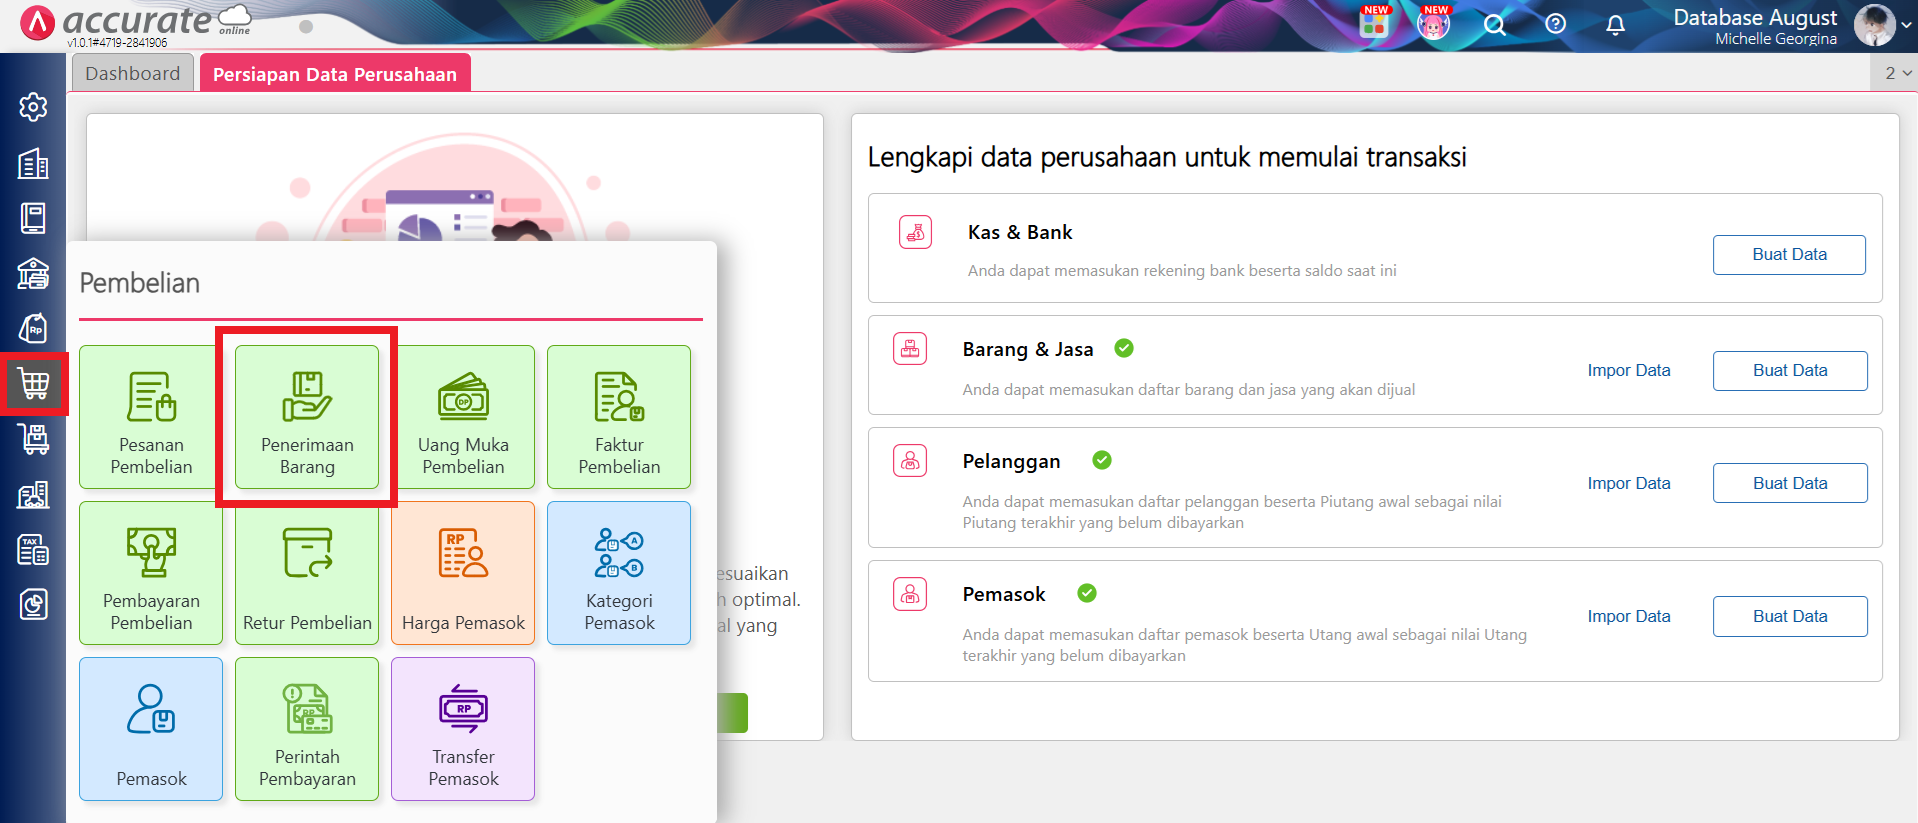This screenshot has height=823, width=1918.
Task: Click Buat Data for Kas & Bank
Action: pyautogui.click(x=1789, y=254)
